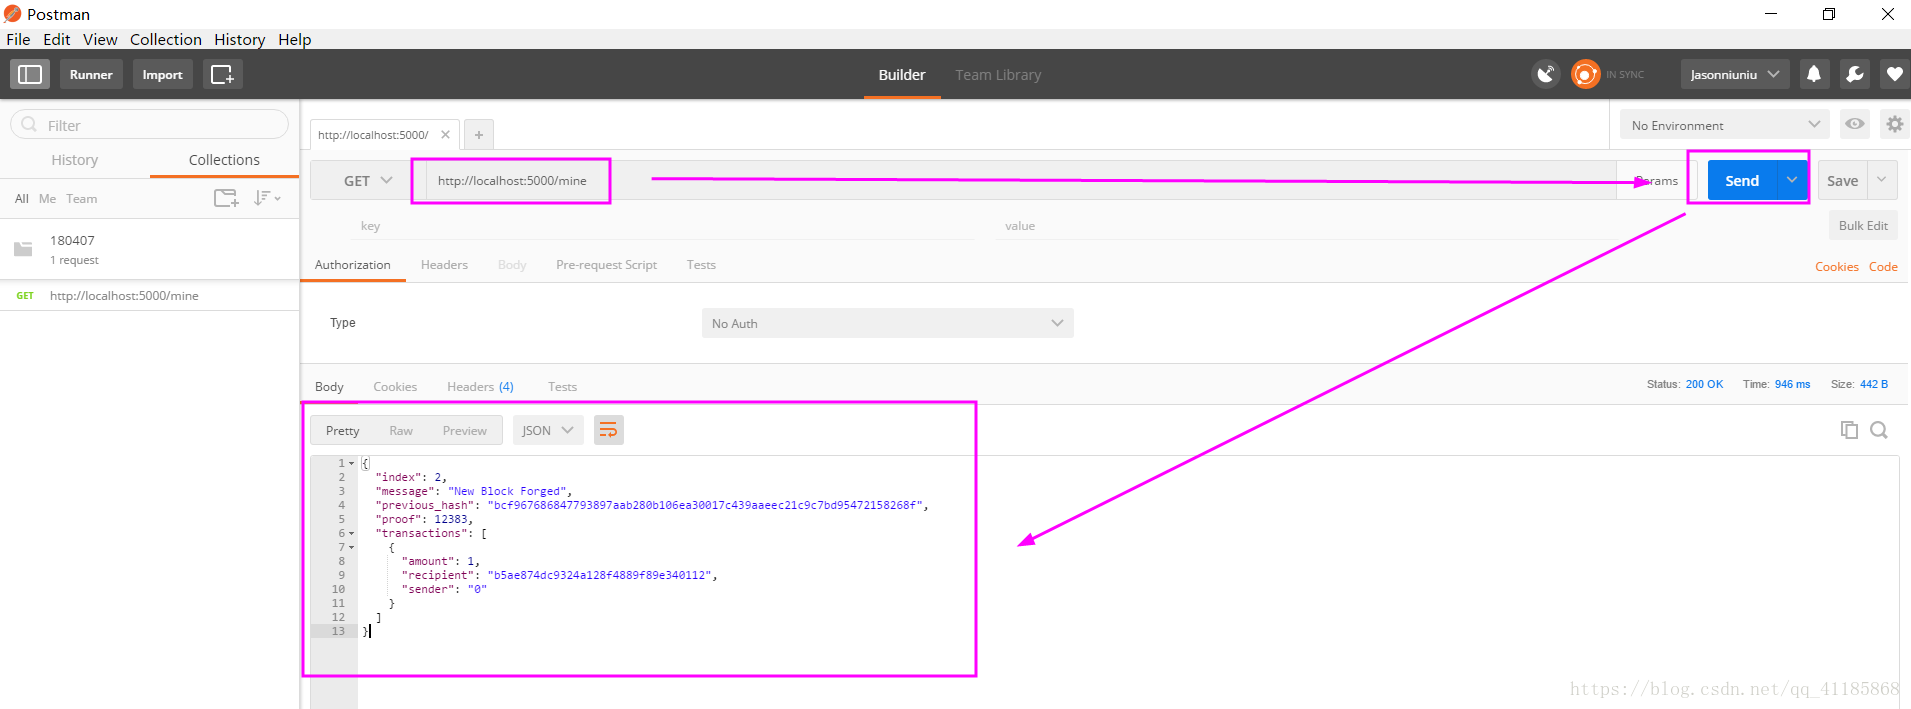Add a new request tab

click(x=479, y=134)
